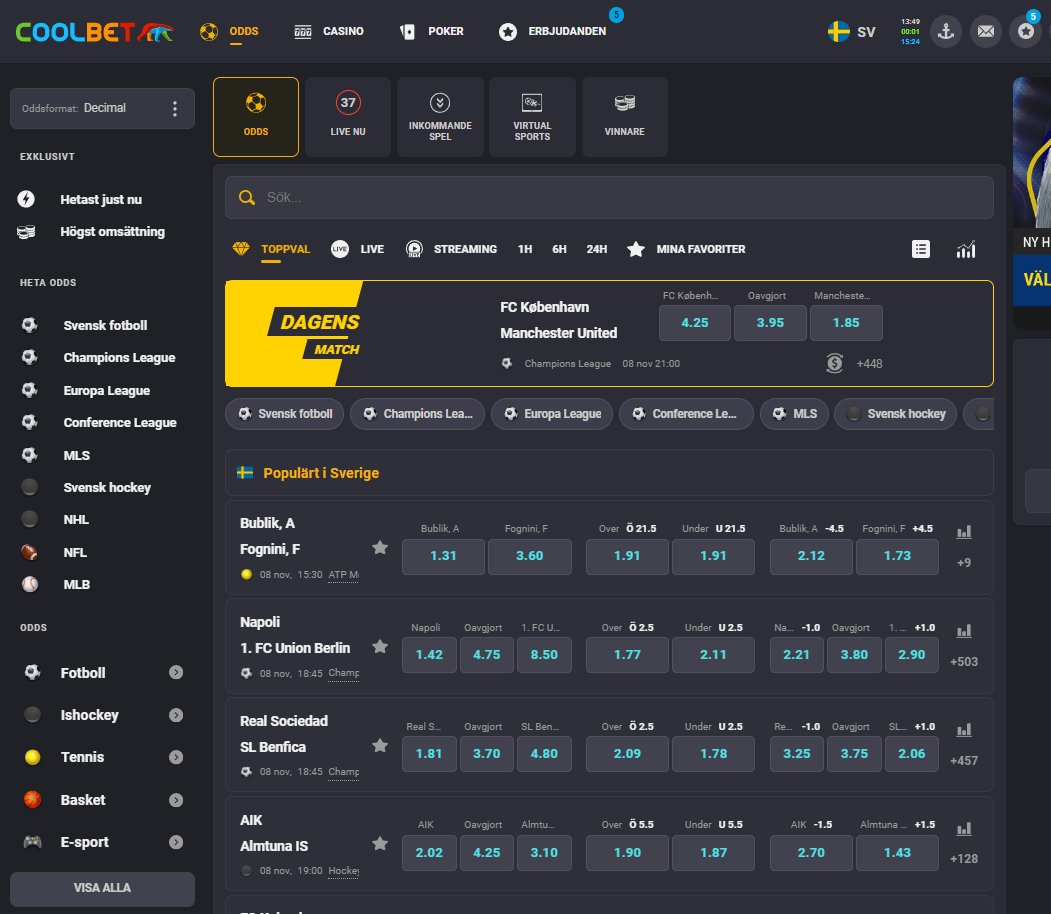
Task: Open the Casino menu item
Action: pos(329,31)
